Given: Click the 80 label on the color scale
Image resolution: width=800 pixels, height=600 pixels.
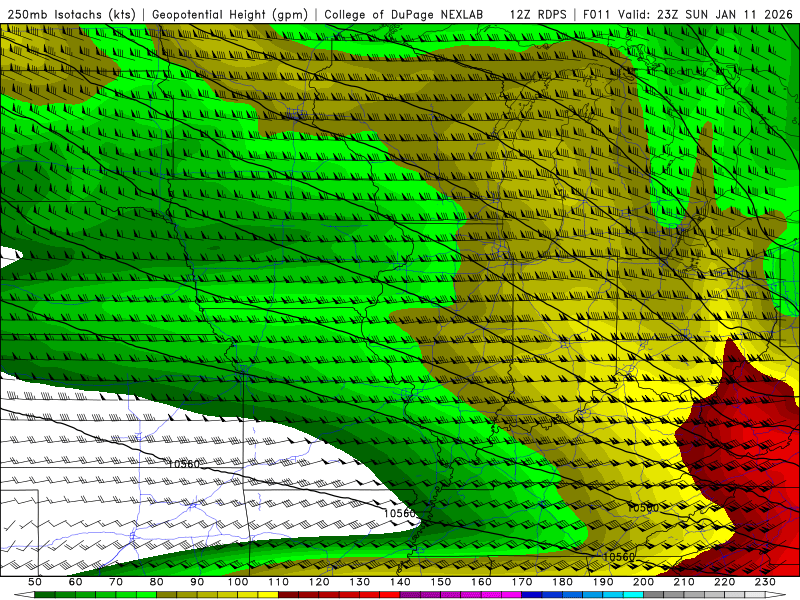Looking at the screenshot, I should tap(157, 582).
